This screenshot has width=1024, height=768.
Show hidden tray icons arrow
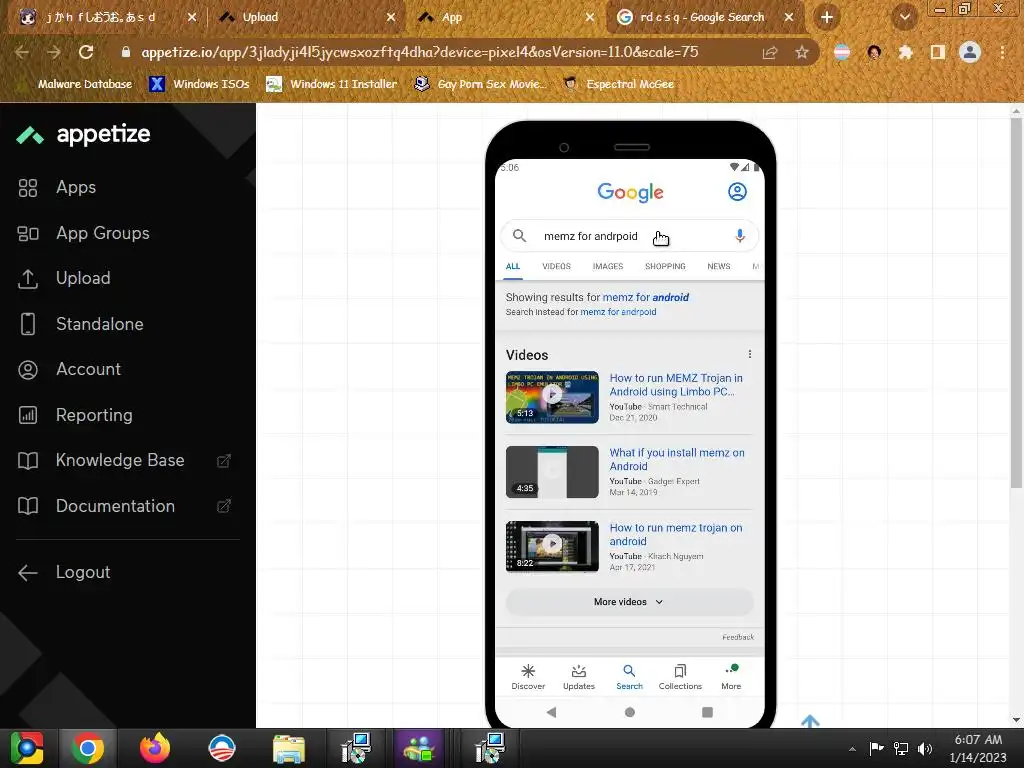[x=852, y=749]
